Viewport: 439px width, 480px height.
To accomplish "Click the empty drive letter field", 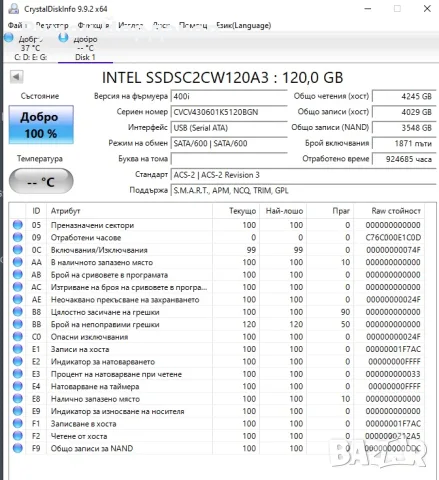I will point(229,159).
